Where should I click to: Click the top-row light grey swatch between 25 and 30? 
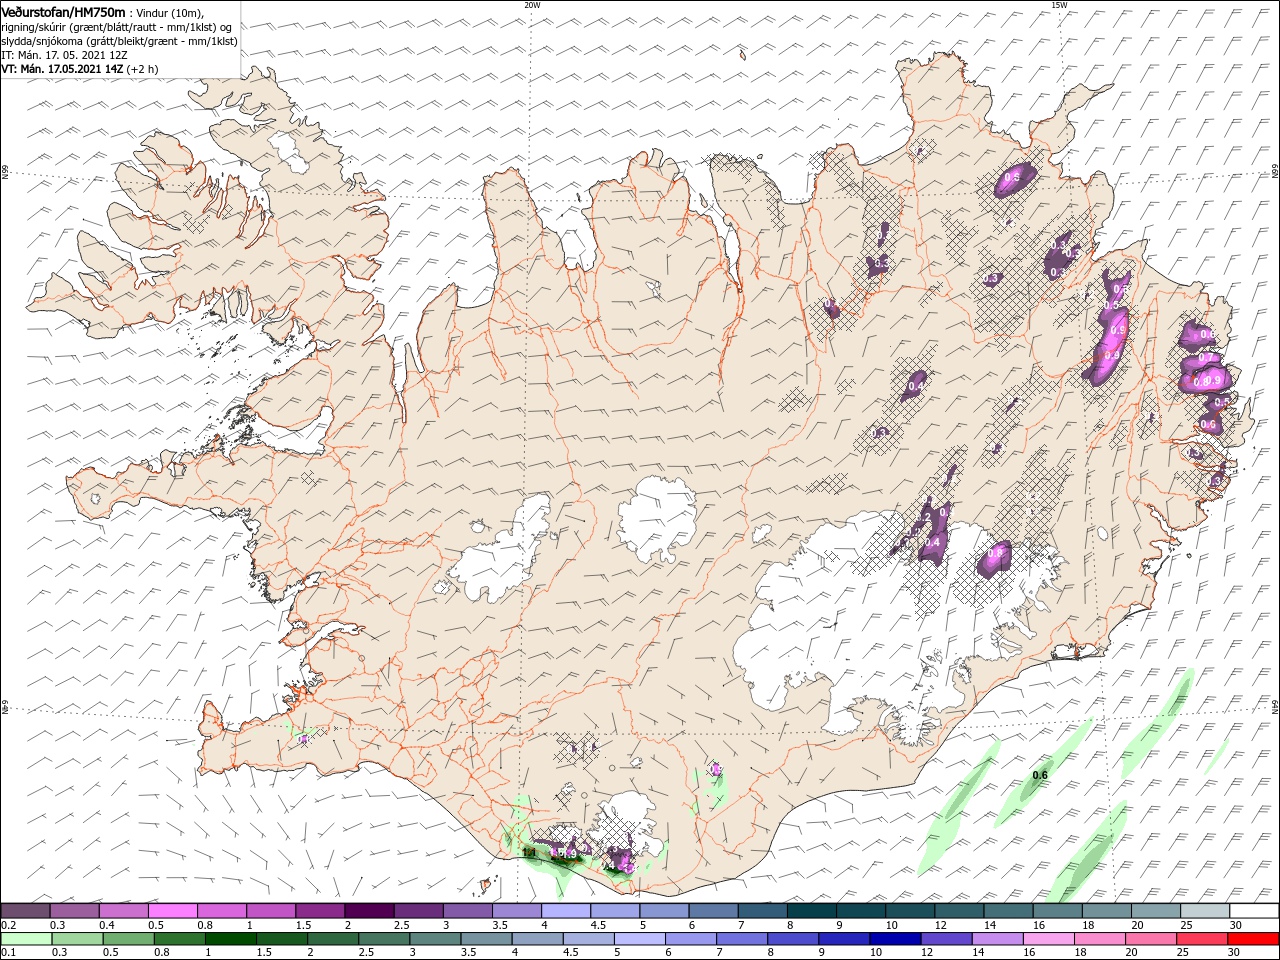[1205, 911]
